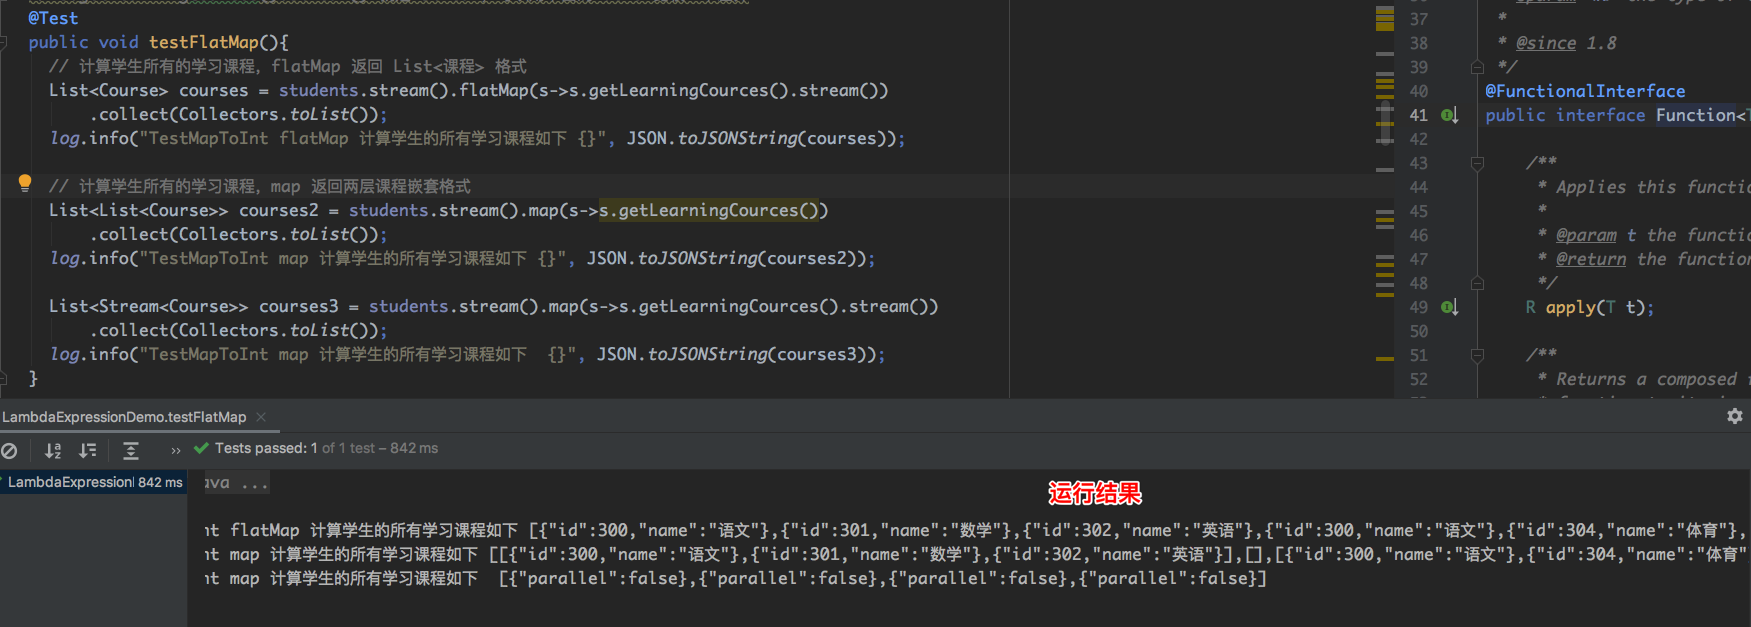Click the @since Javadoc tag
Image resolution: width=1751 pixels, height=627 pixels.
pos(1545,43)
